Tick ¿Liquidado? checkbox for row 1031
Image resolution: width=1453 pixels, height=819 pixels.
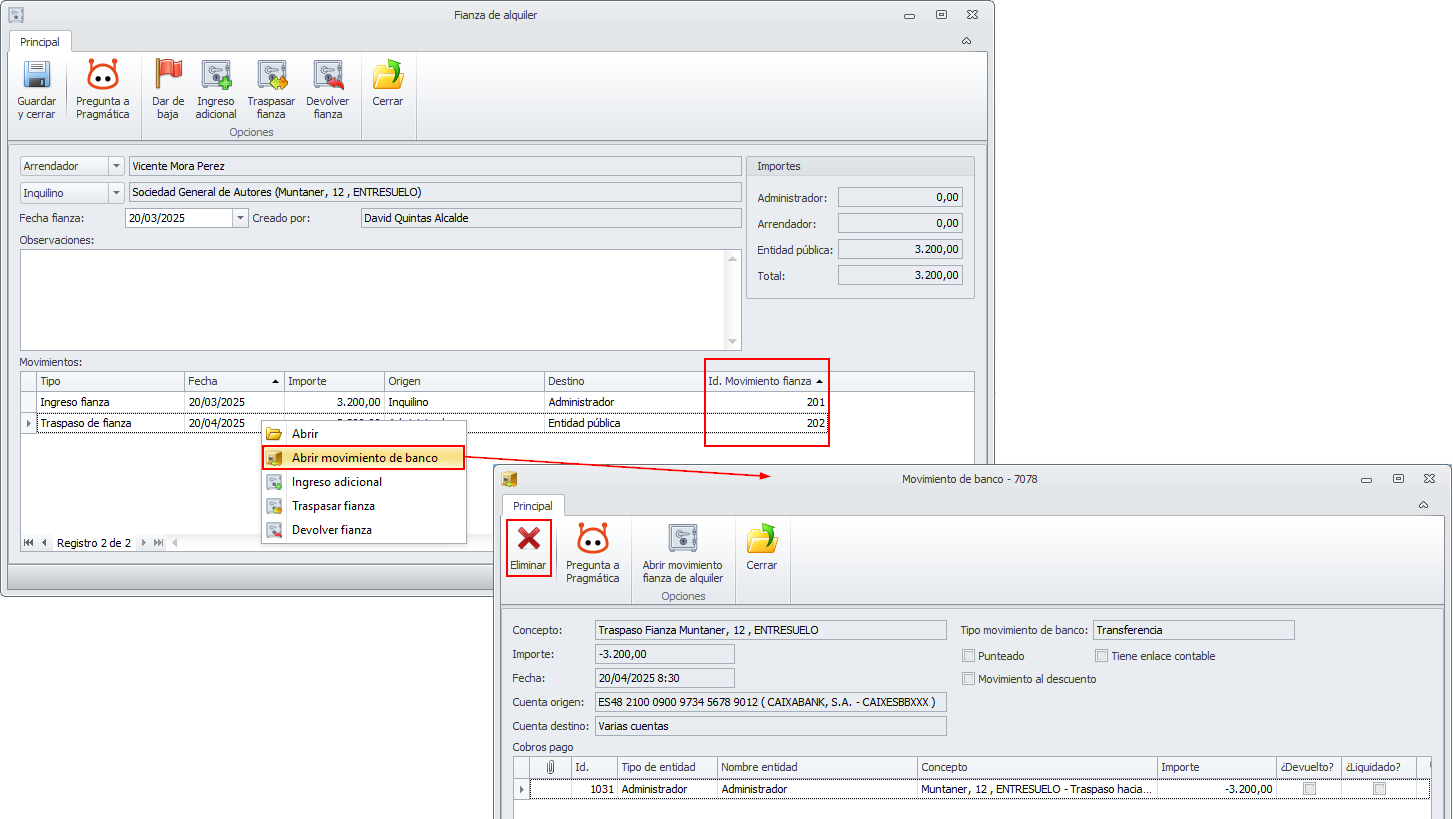[x=1380, y=789]
